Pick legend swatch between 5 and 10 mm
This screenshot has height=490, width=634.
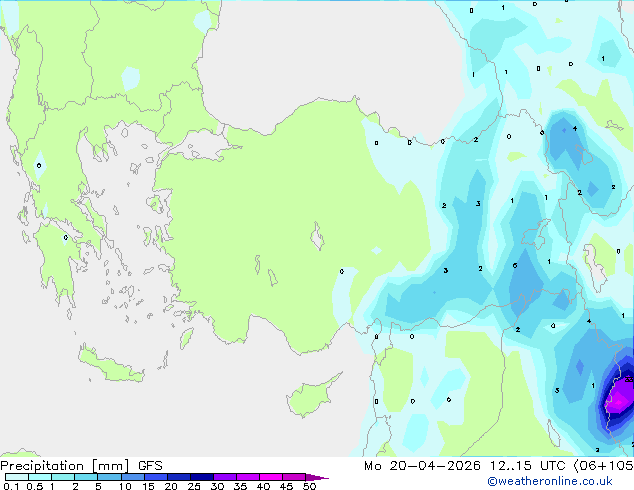click(x=109, y=477)
